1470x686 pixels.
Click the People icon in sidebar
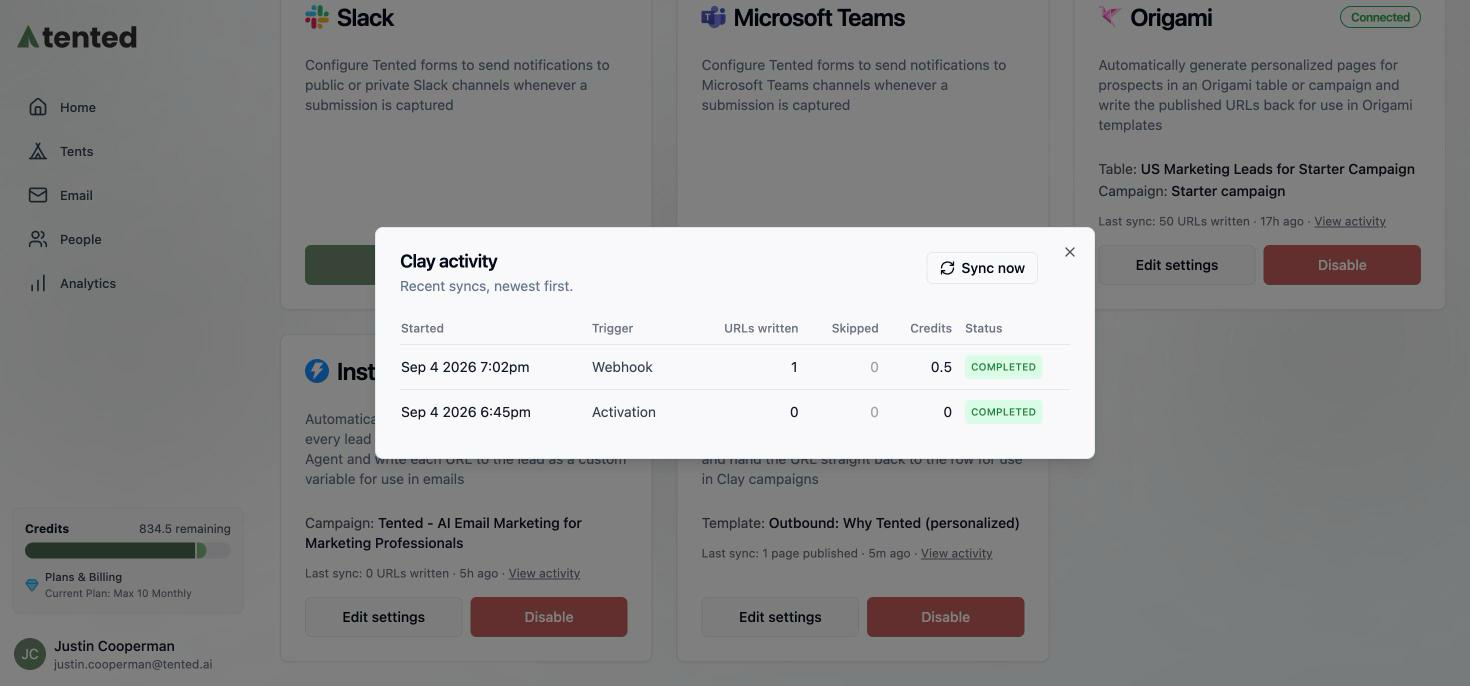[38, 239]
